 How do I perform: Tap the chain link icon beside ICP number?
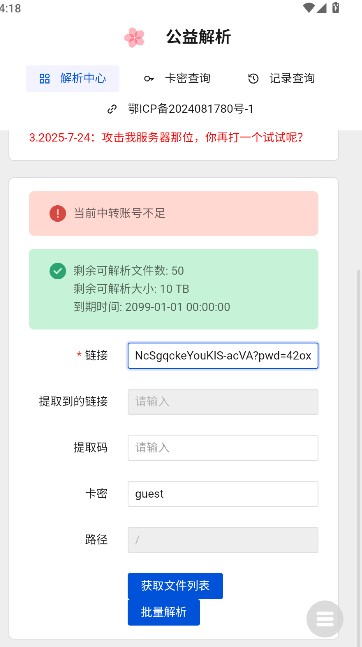[x=112, y=109]
